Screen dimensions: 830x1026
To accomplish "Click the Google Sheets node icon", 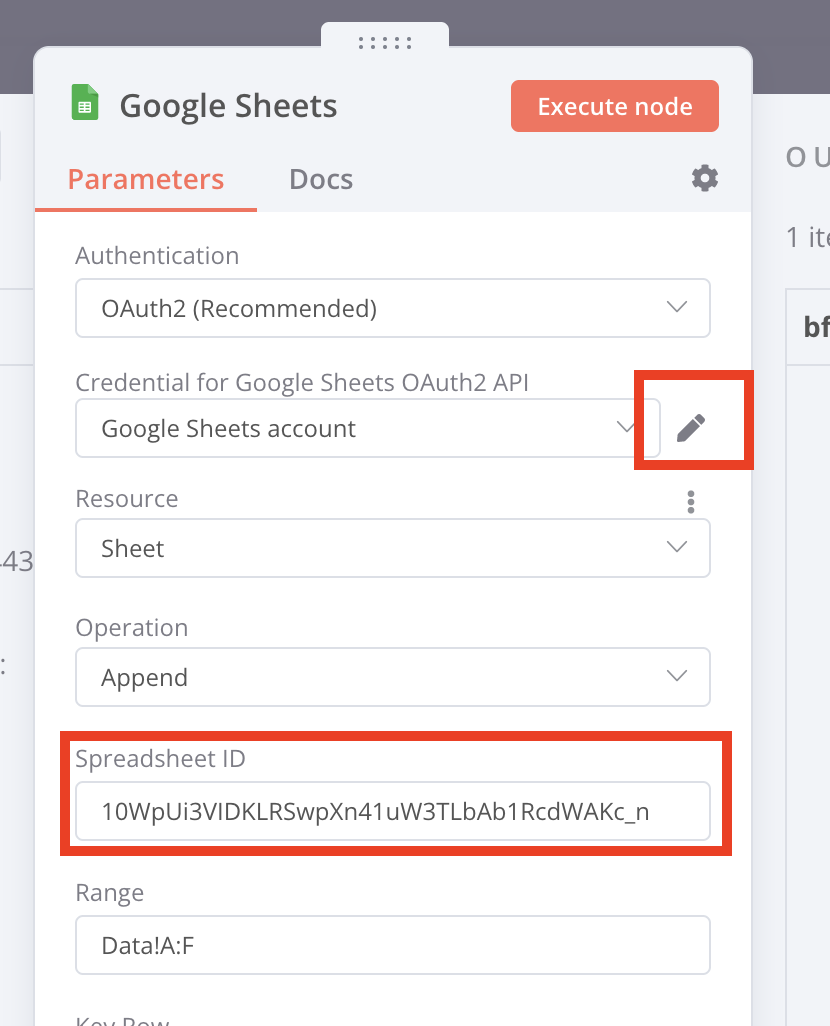I will 86,103.
